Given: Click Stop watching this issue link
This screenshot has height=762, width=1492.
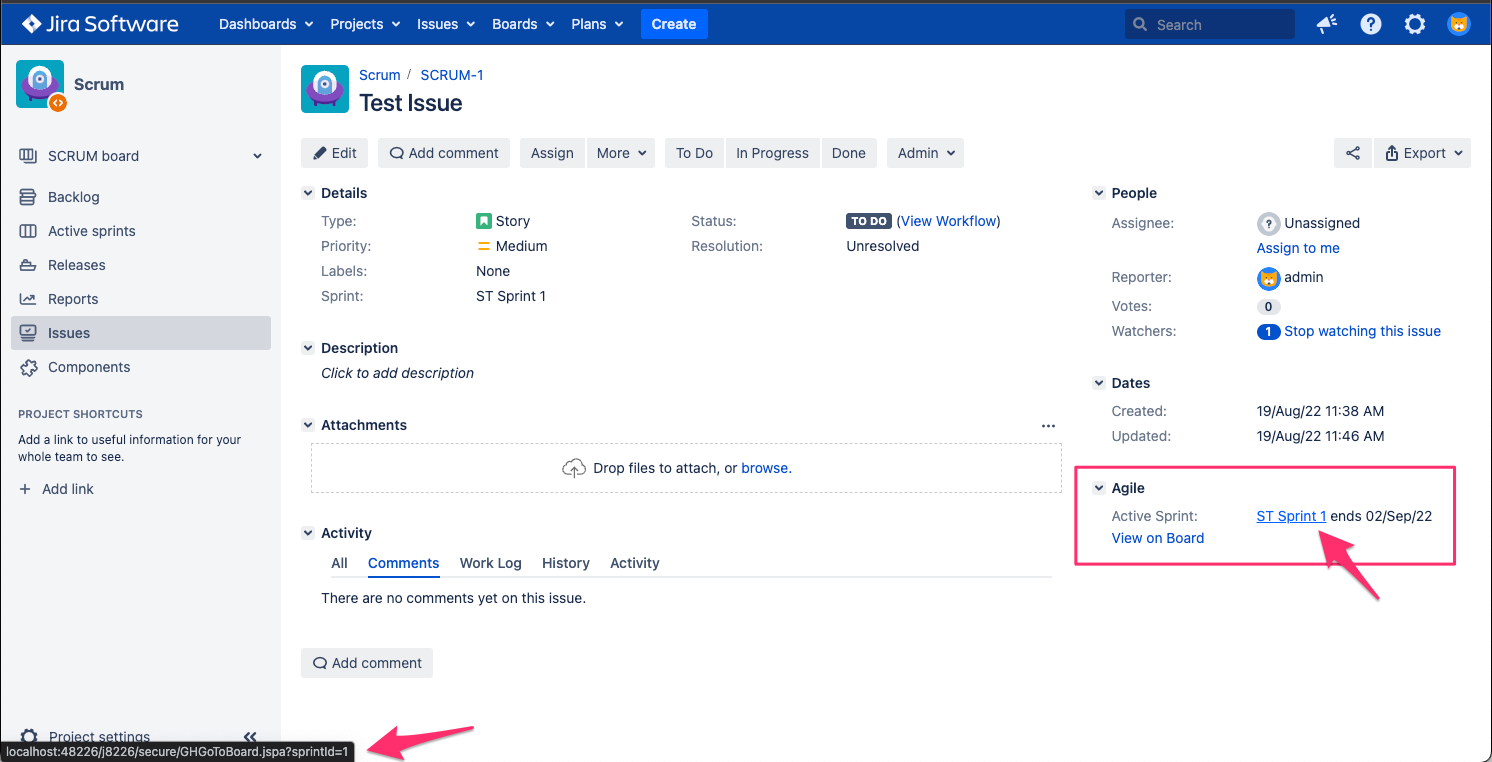Looking at the screenshot, I should point(1362,331).
